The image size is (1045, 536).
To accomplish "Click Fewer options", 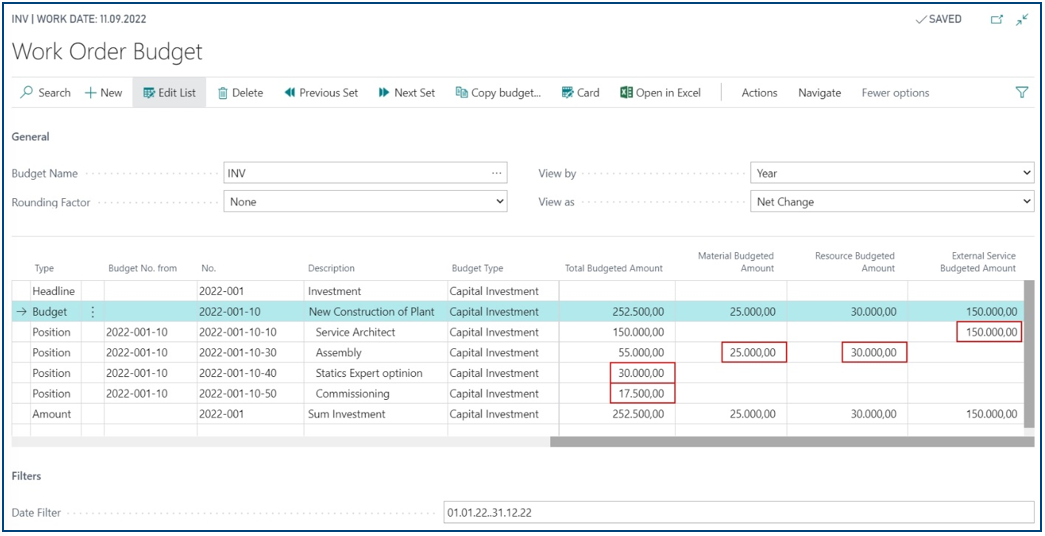I will pos(895,93).
